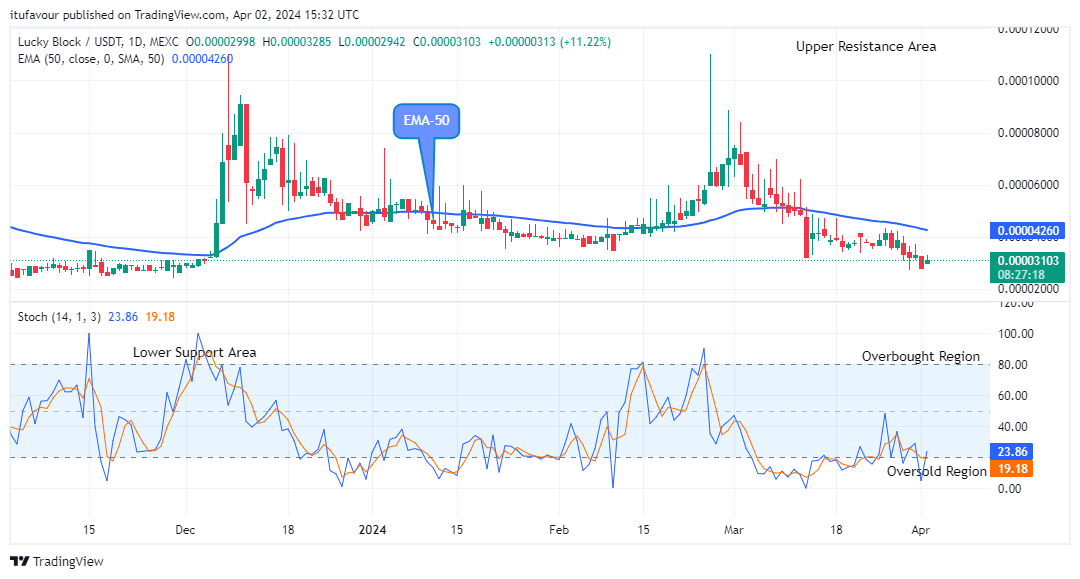The image size is (1080, 579).
Task: Click the Oversold Region label
Action: [x=937, y=471]
